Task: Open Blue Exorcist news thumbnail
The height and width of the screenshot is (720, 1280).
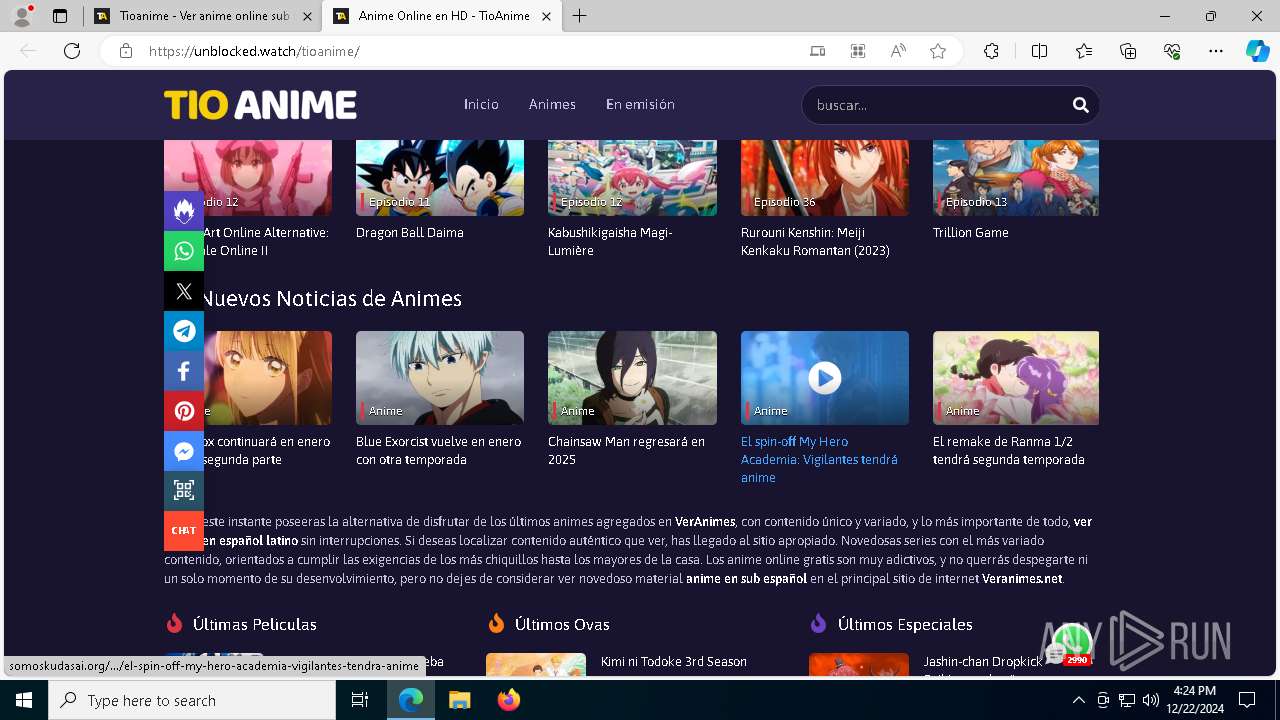Action: (x=440, y=378)
